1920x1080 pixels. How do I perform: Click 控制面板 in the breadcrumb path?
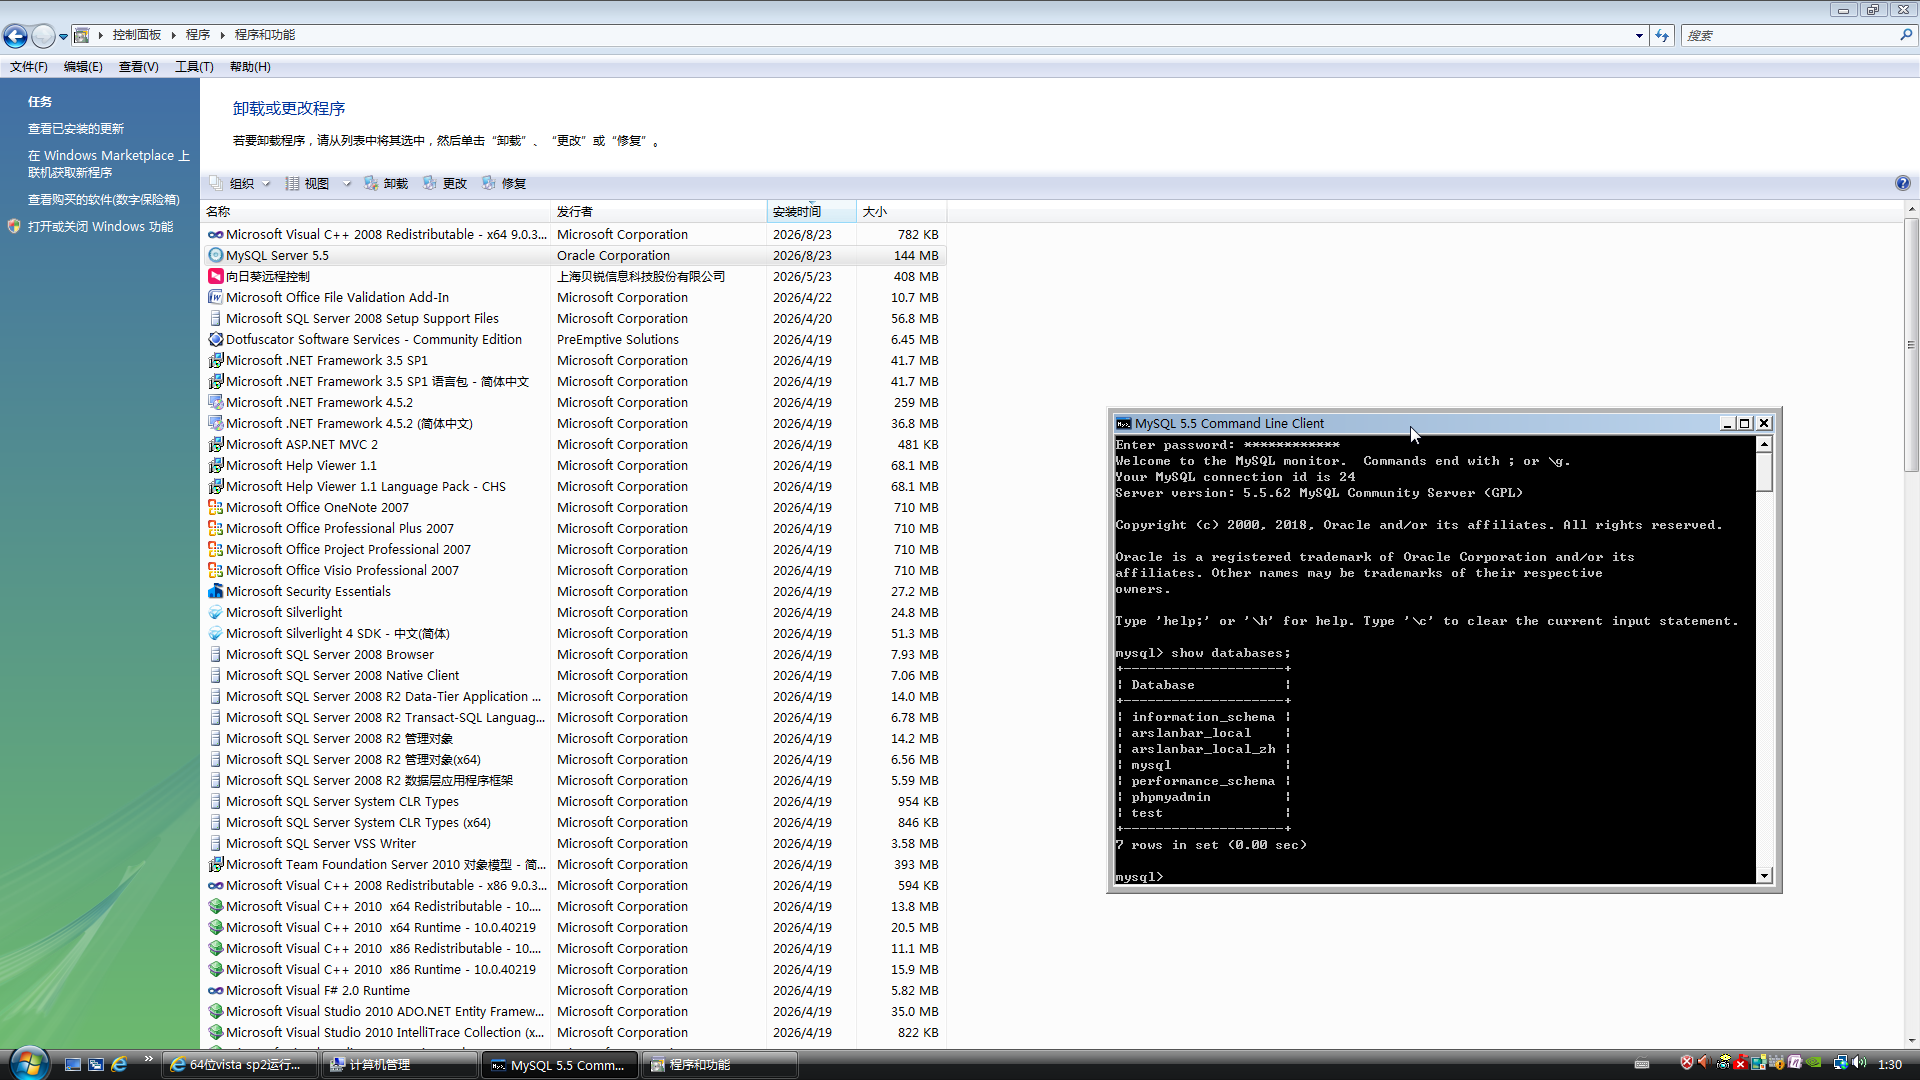pyautogui.click(x=137, y=35)
